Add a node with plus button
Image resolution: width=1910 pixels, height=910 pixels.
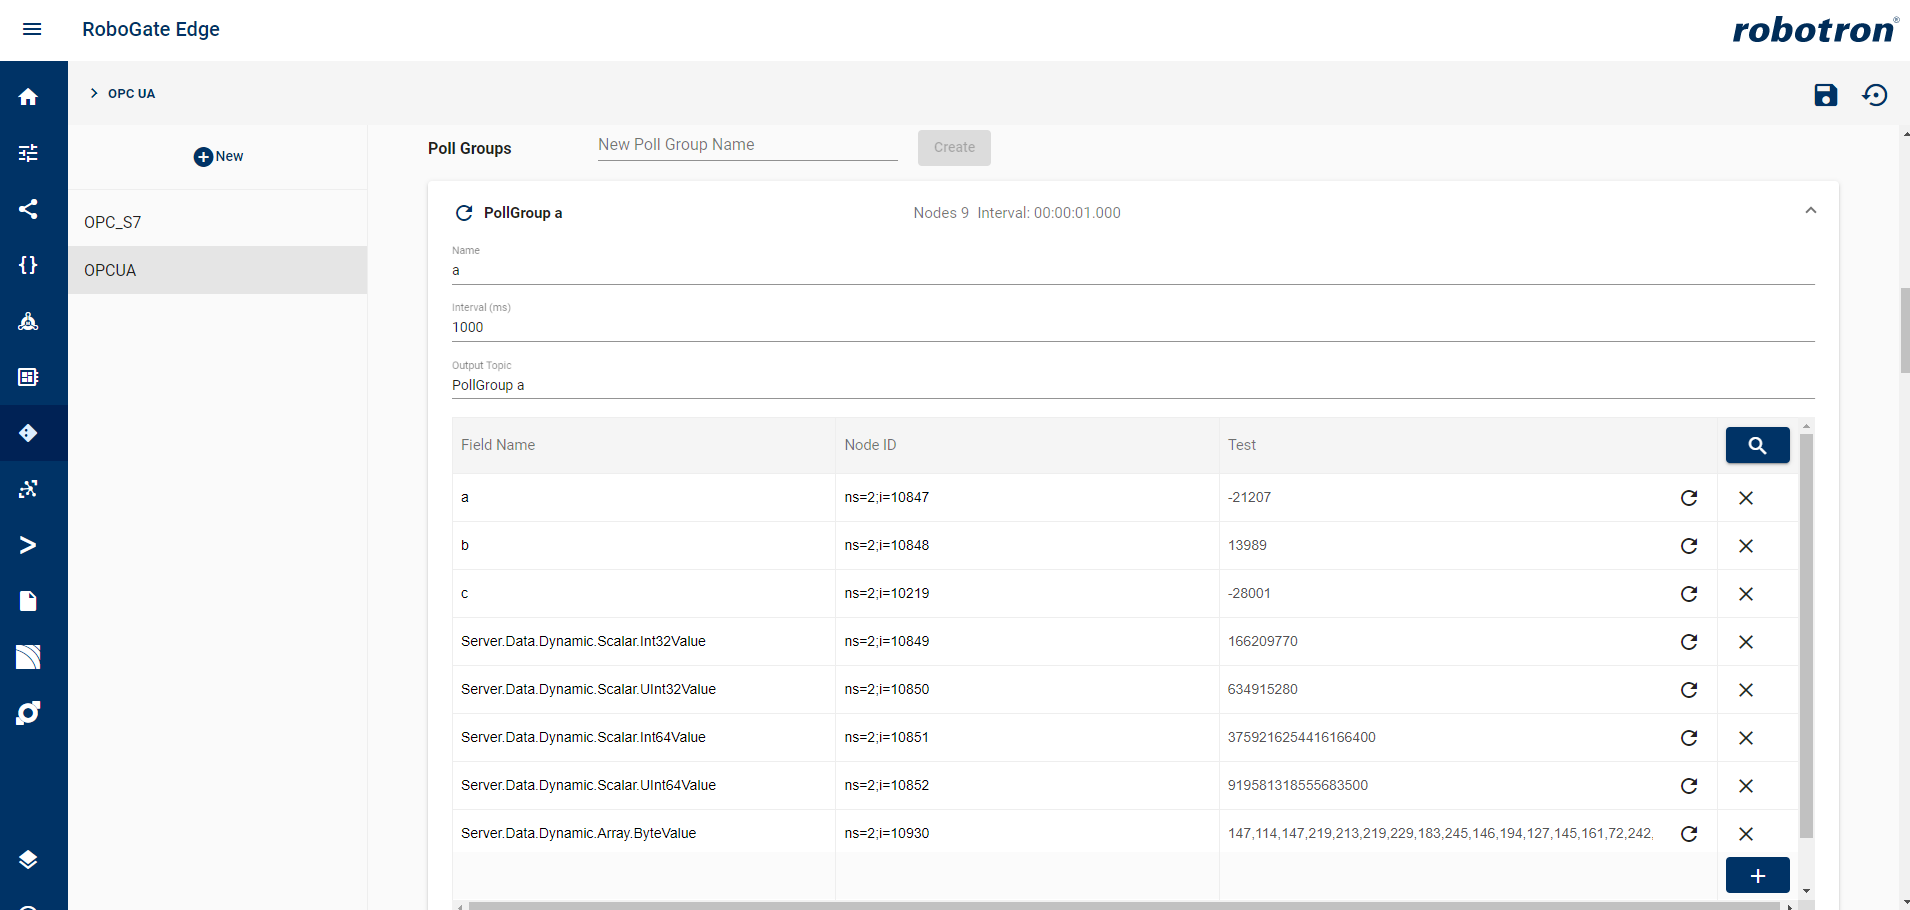(1757, 876)
